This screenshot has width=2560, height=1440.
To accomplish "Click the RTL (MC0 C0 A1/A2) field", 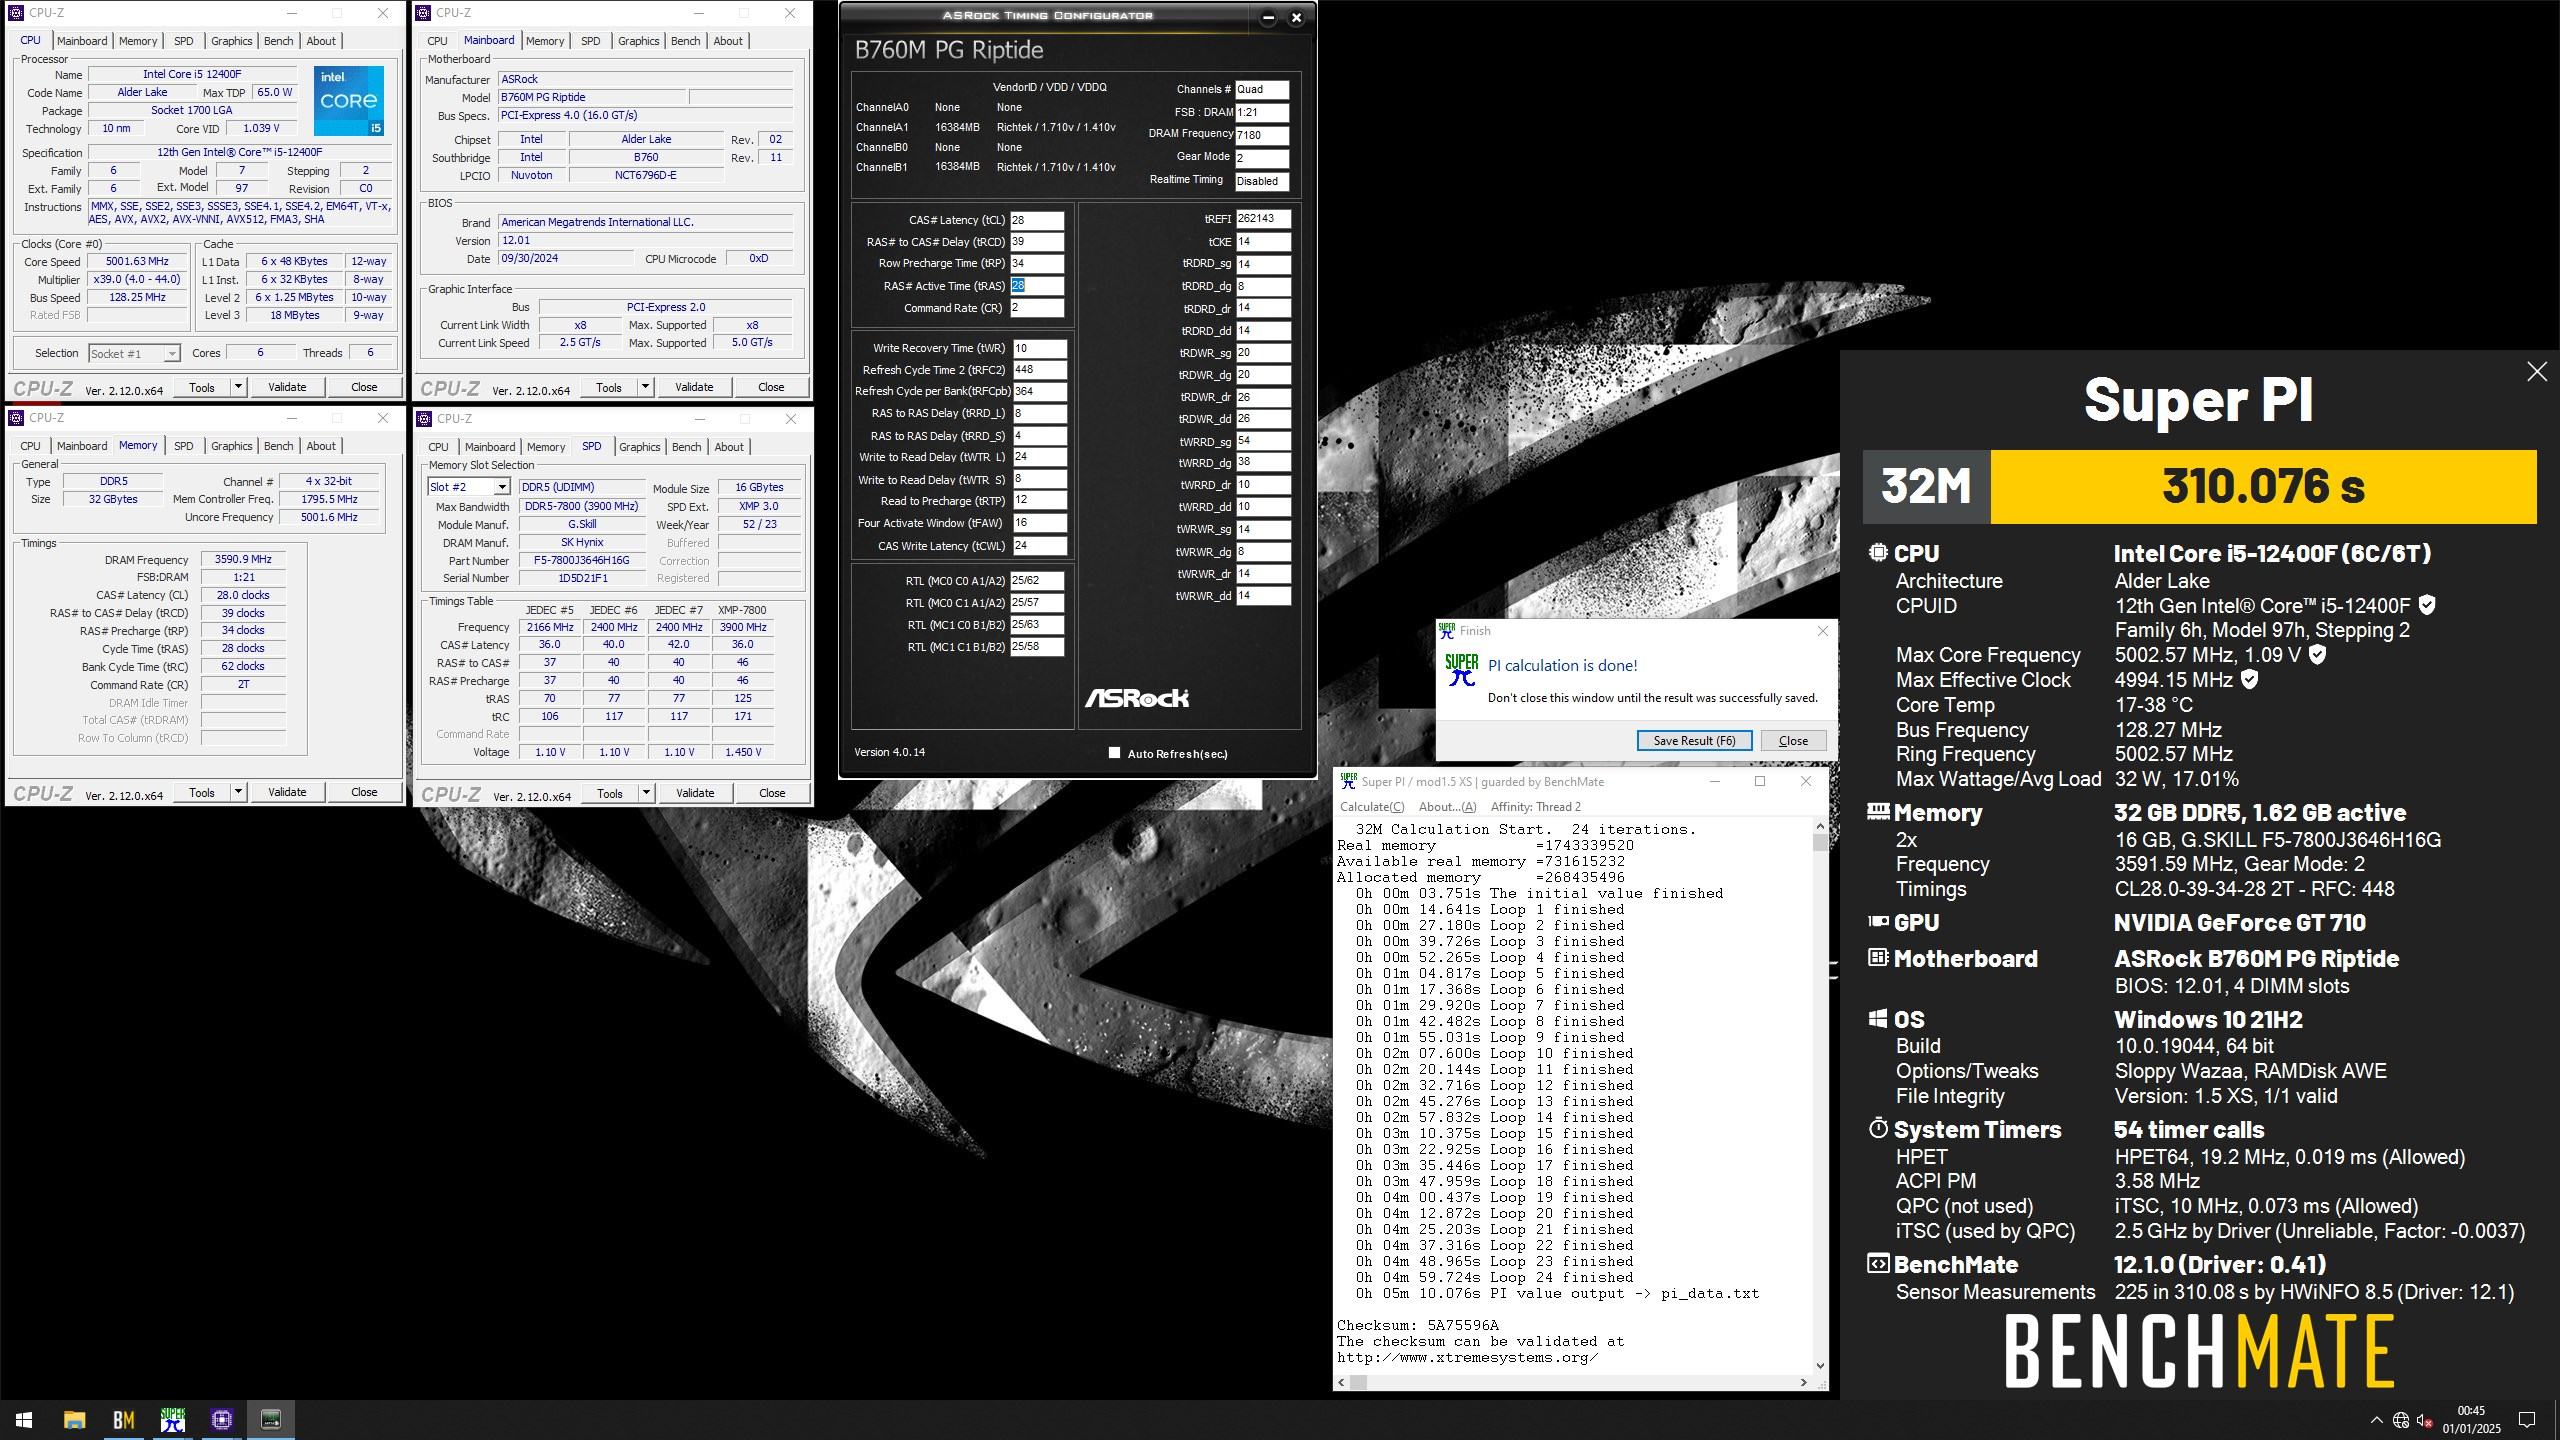I will pyautogui.click(x=1037, y=580).
